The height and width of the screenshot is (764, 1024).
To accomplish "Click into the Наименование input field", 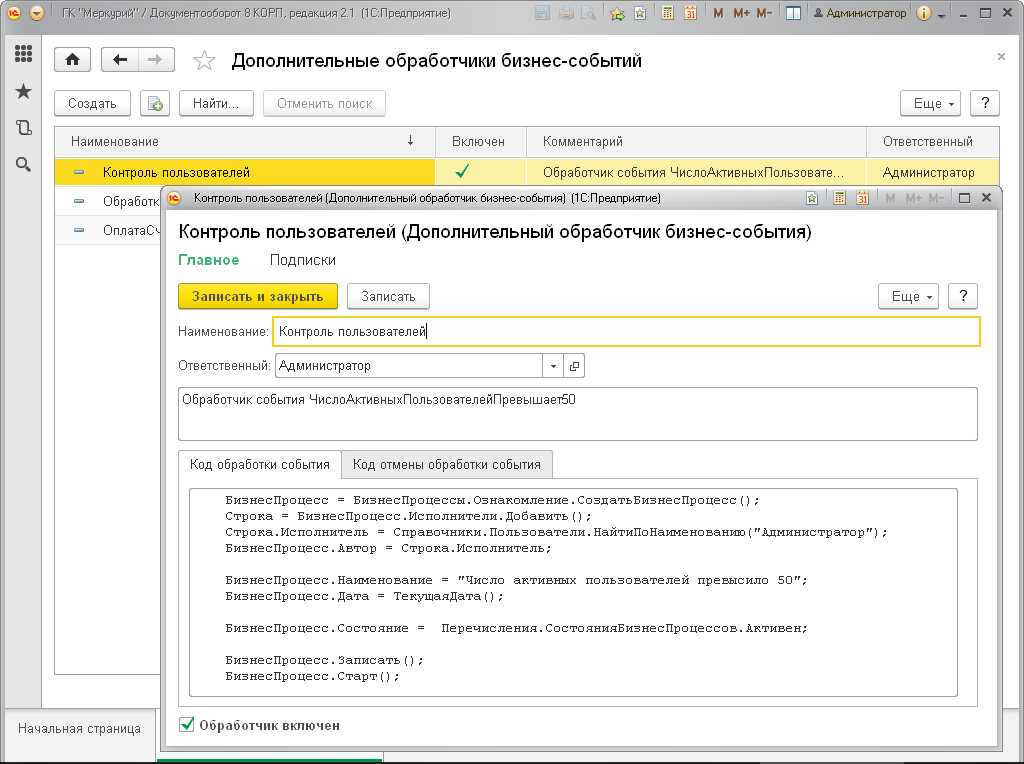I will (x=626, y=331).
